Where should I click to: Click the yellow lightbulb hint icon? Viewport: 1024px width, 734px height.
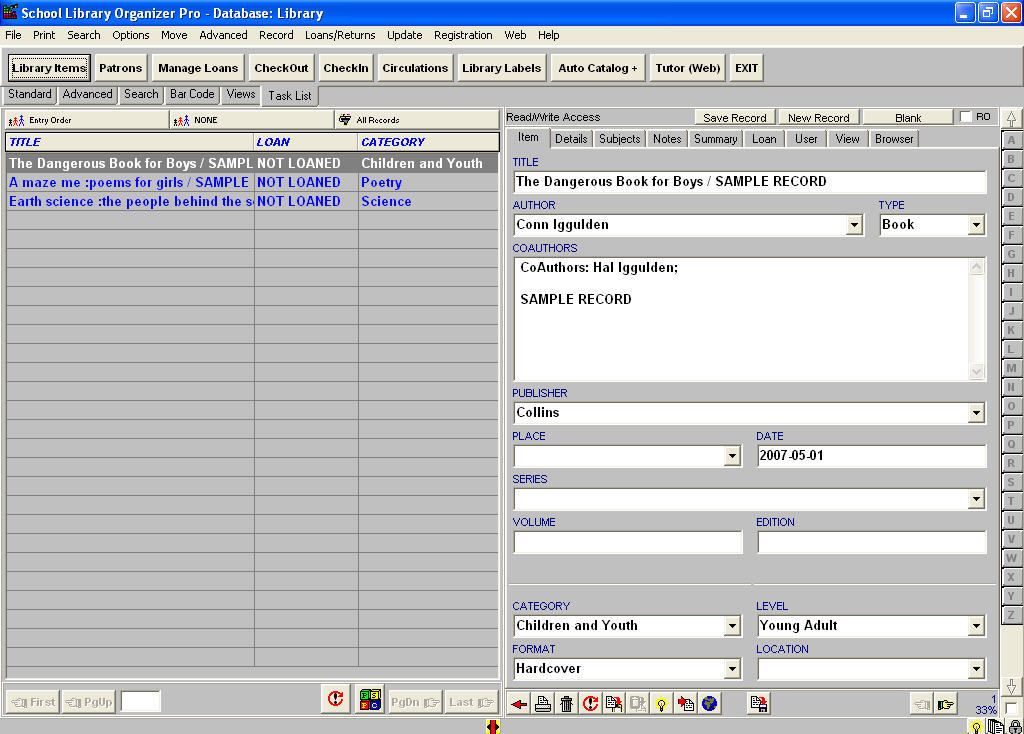coord(662,703)
